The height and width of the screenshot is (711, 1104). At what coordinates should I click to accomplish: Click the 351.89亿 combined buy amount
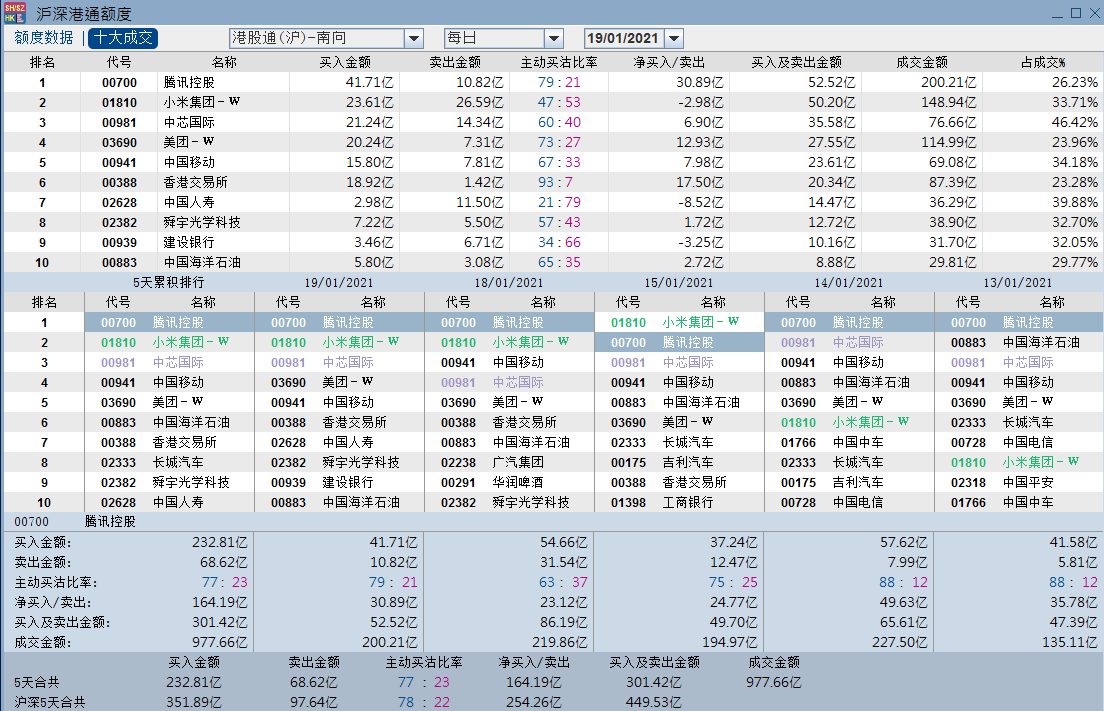coord(194,703)
